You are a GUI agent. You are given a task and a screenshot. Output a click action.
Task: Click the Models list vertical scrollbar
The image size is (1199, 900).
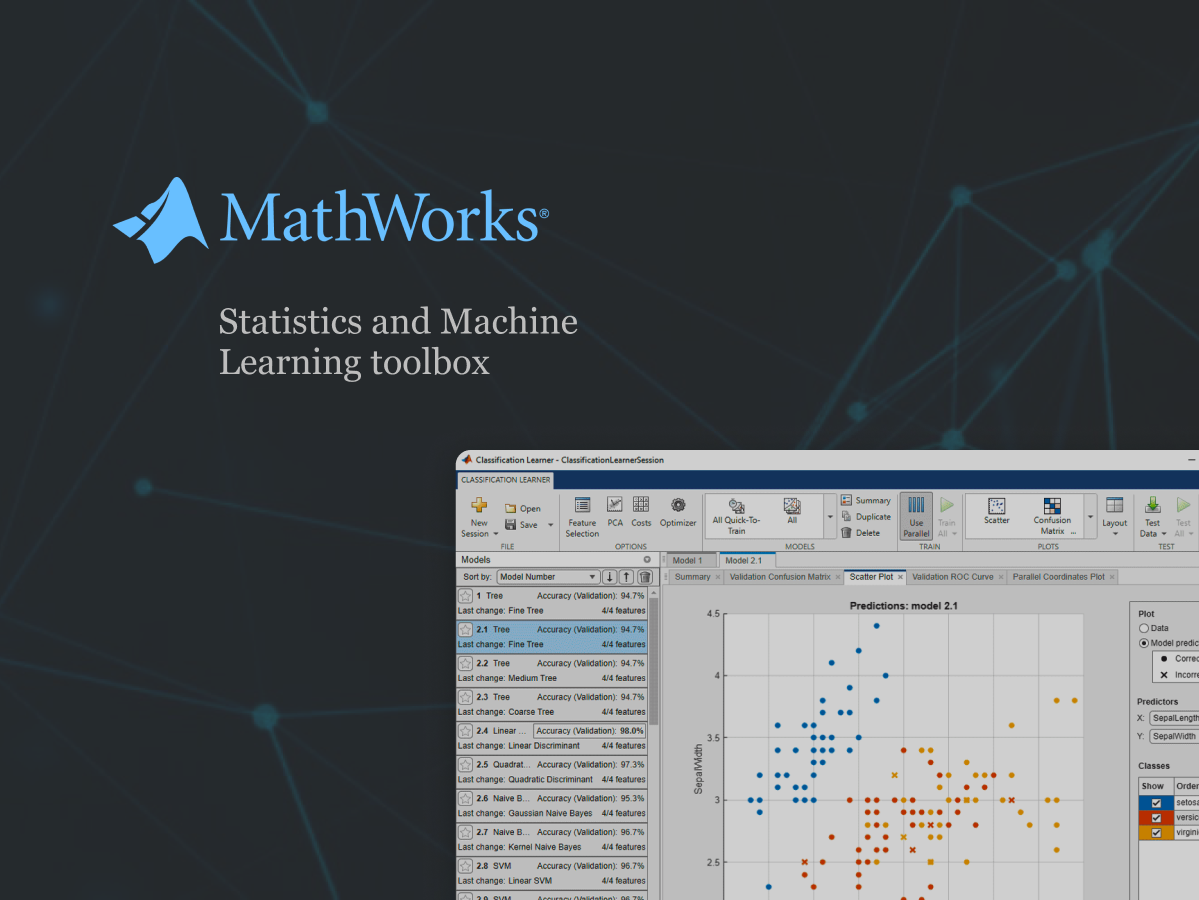pos(654,661)
